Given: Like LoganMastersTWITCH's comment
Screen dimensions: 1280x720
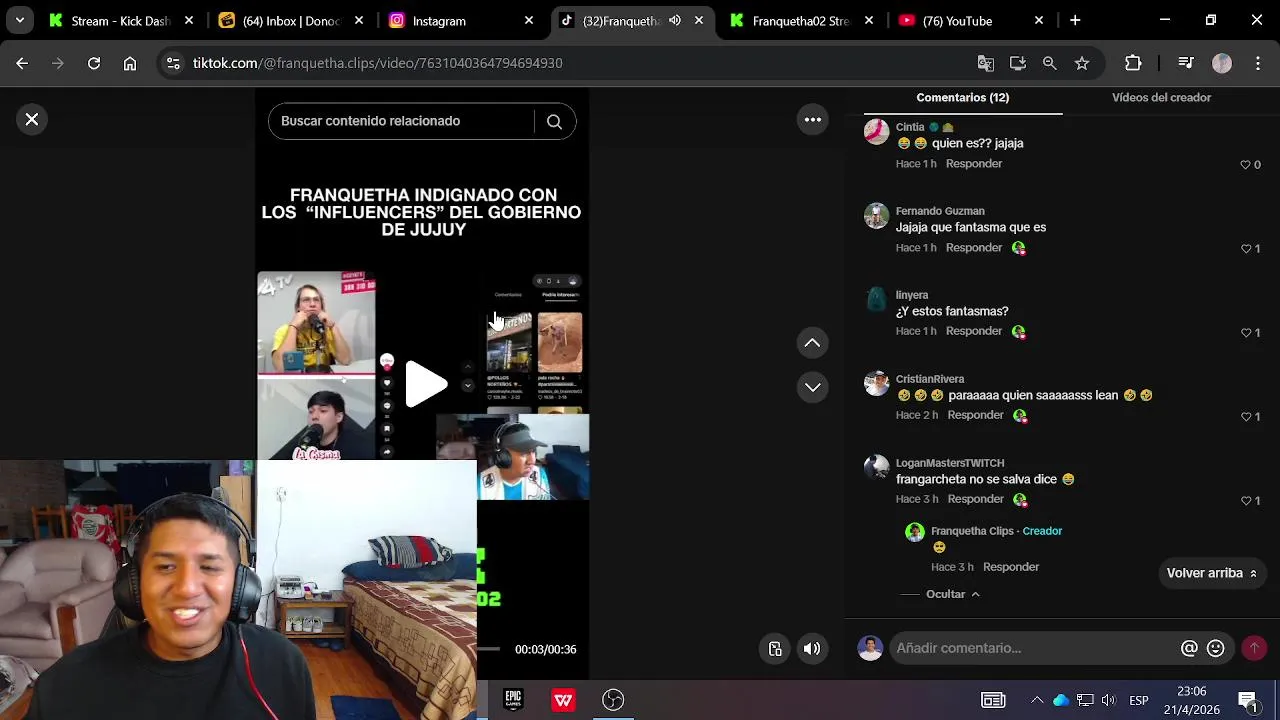Looking at the screenshot, I should (x=1246, y=500).
